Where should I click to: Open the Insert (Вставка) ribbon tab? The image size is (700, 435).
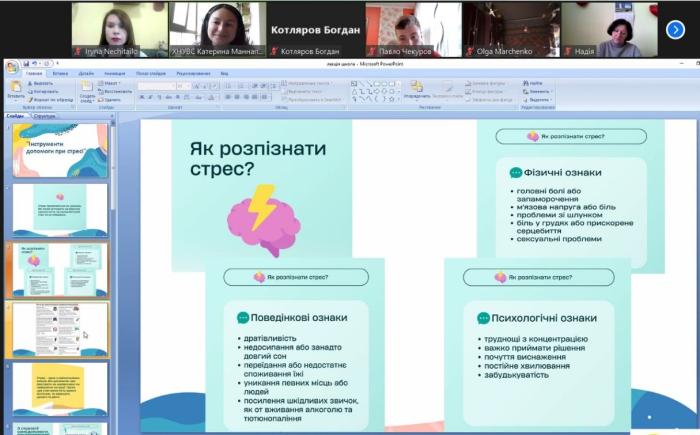tap(60, 73)
